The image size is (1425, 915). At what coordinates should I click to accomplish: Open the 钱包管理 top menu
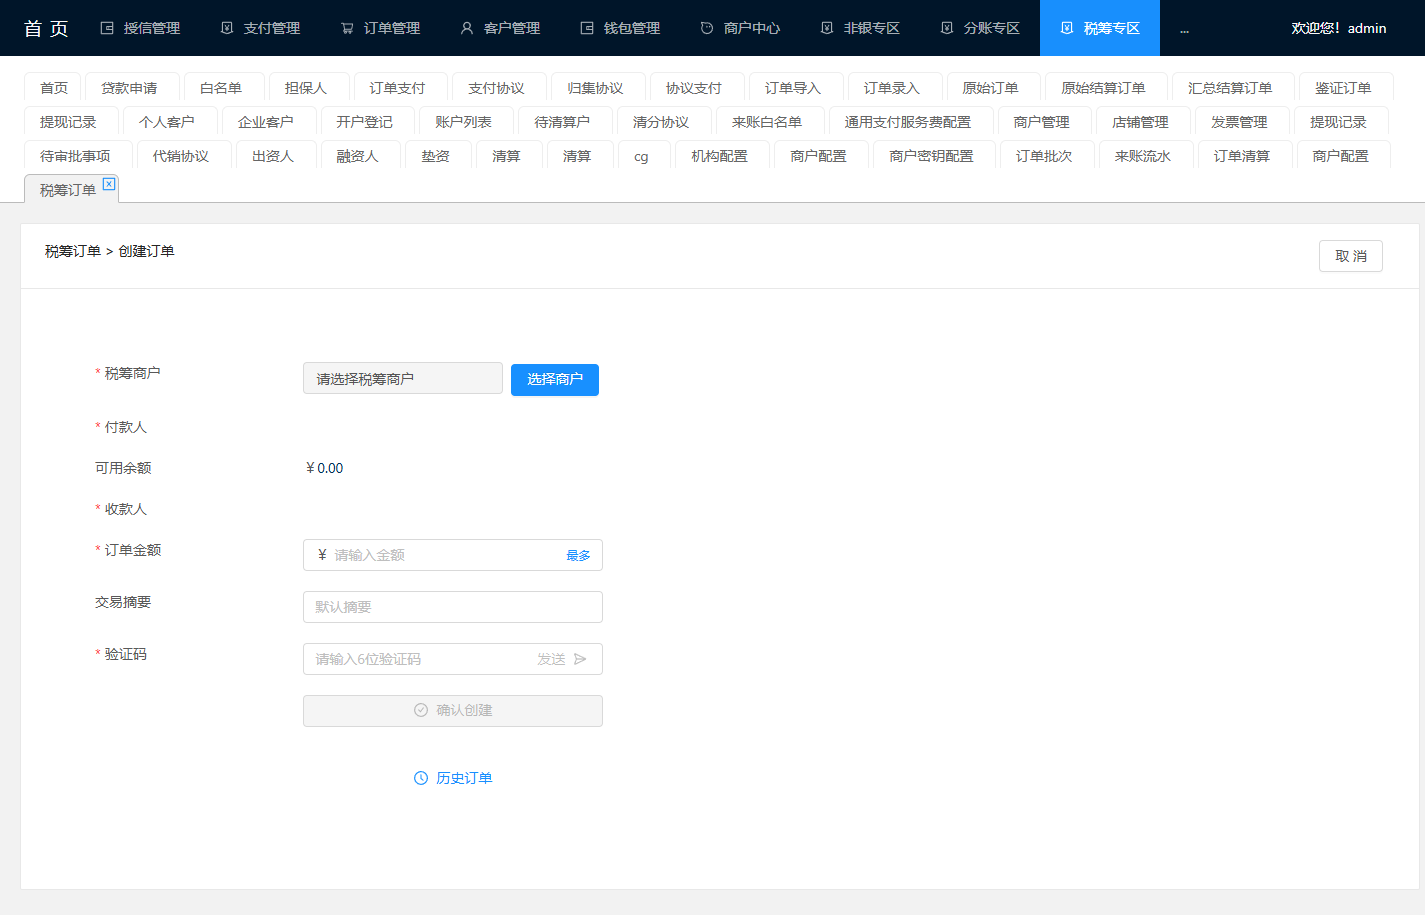coord(620,28)
